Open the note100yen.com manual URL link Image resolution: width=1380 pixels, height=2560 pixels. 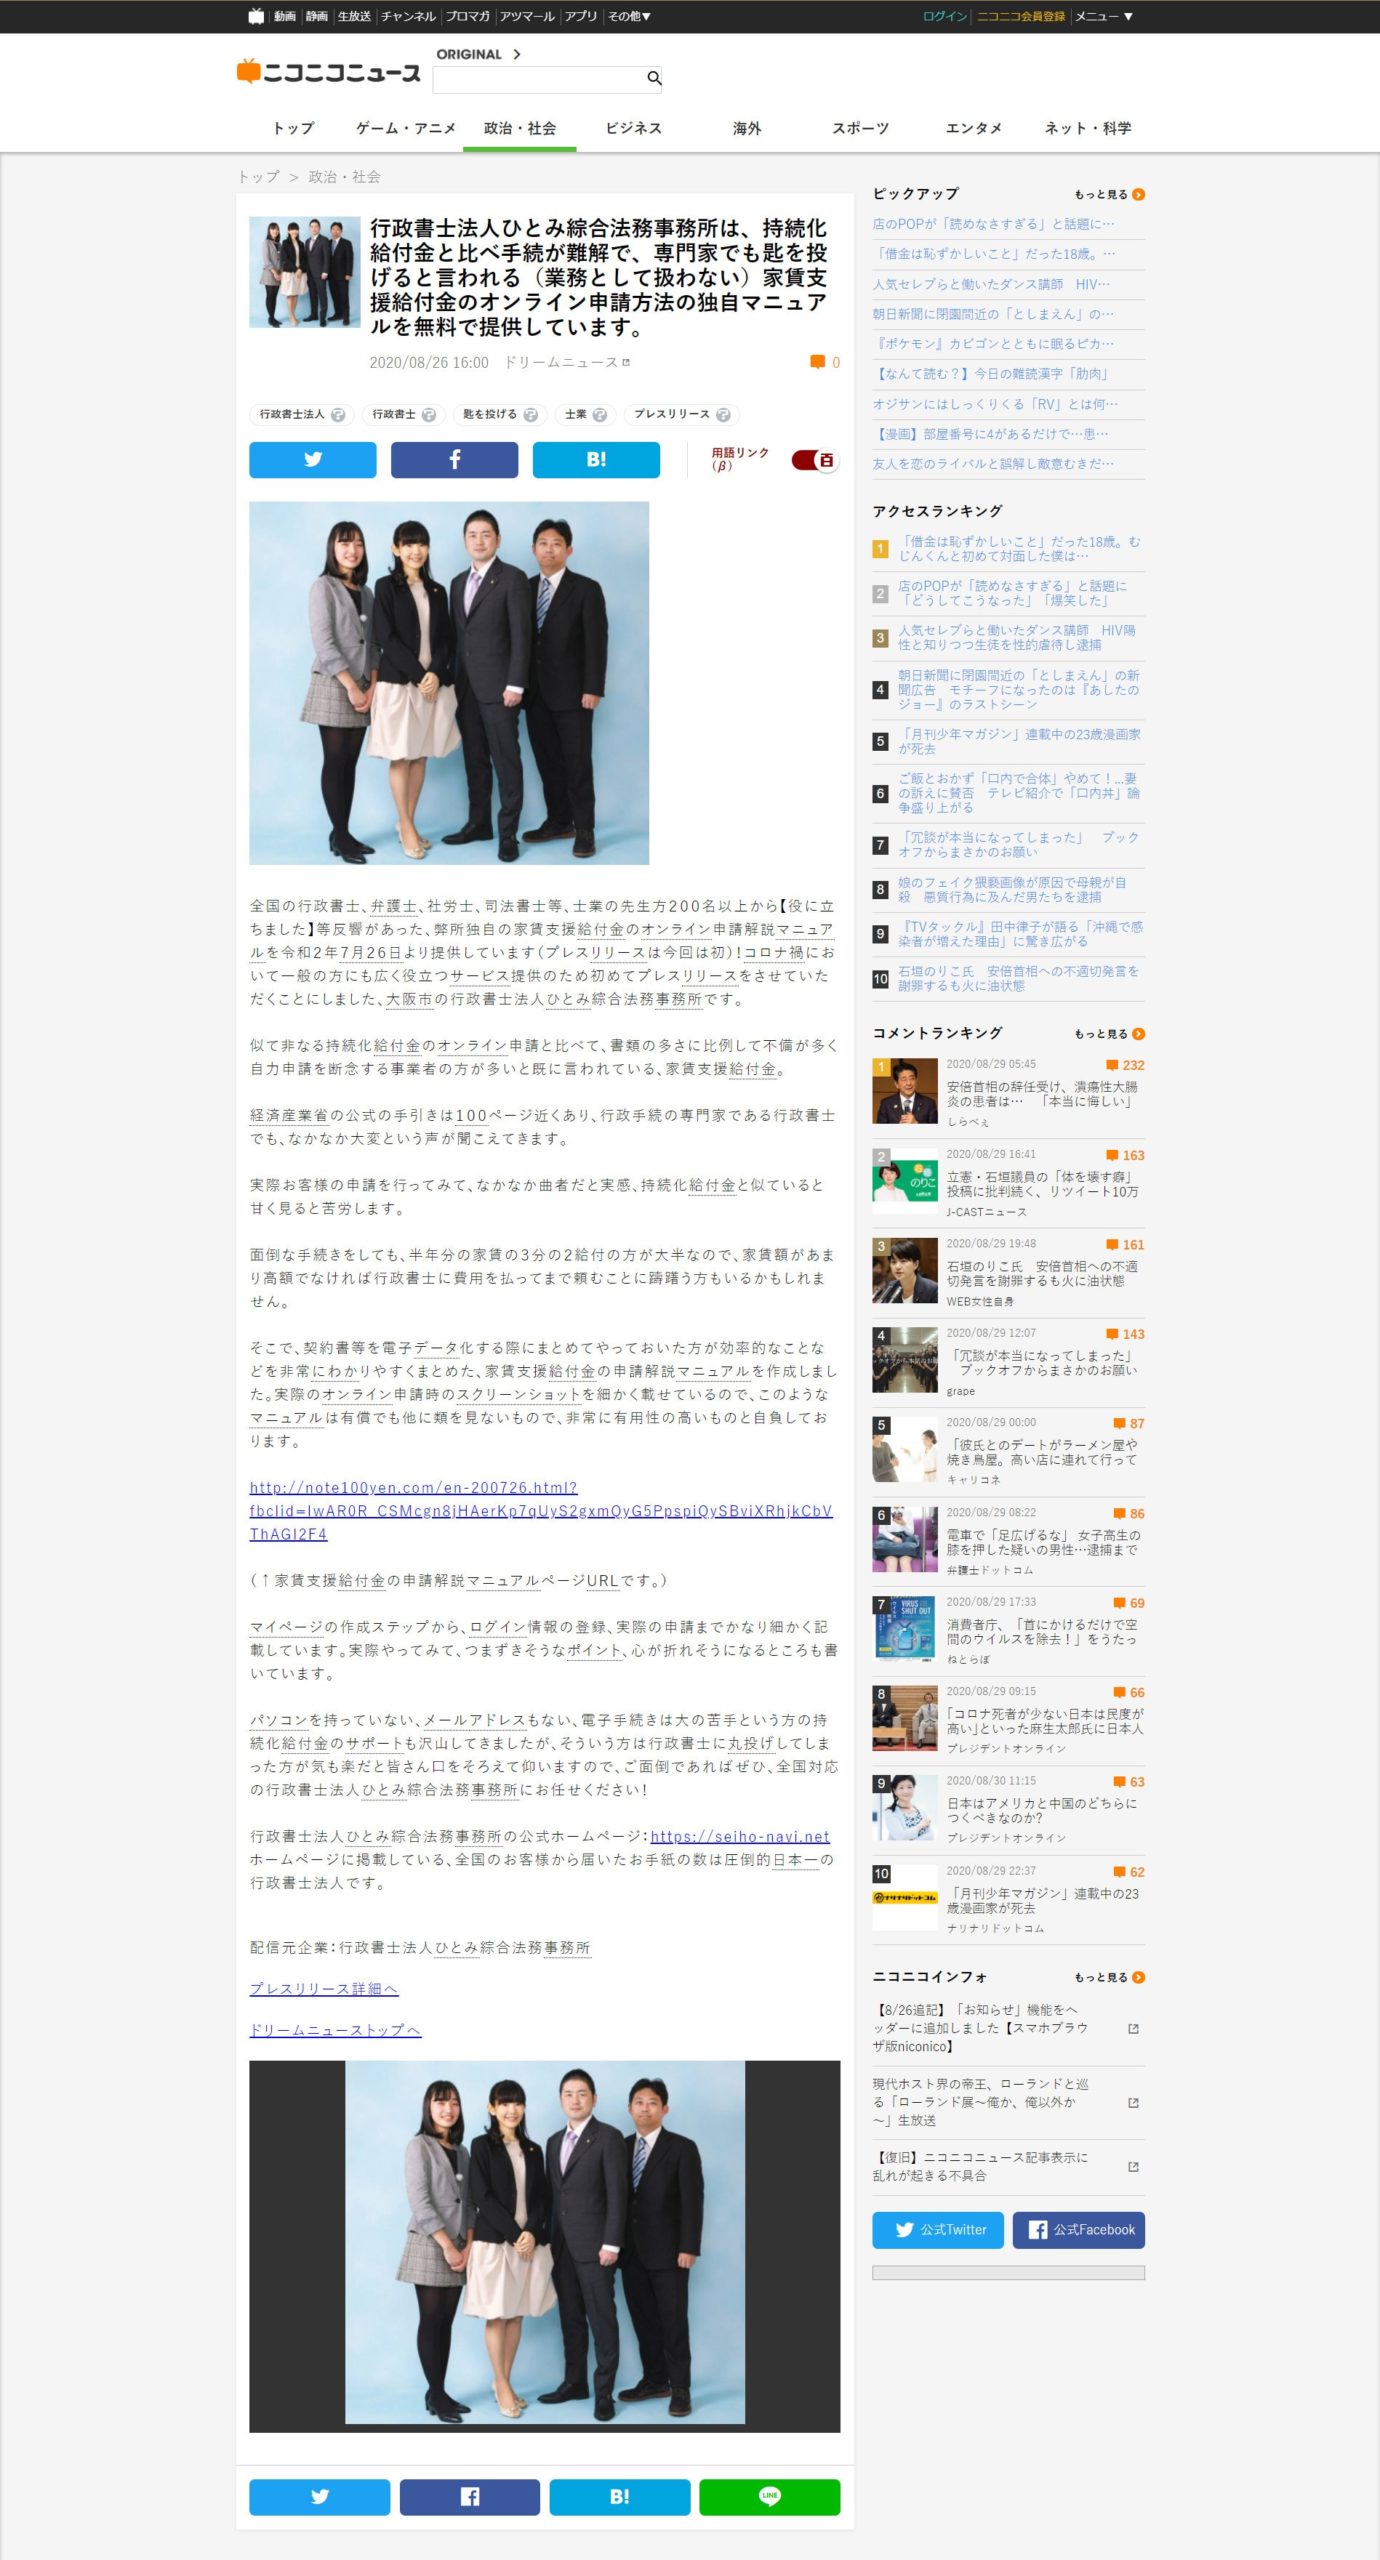click(x=540, y=1510)
